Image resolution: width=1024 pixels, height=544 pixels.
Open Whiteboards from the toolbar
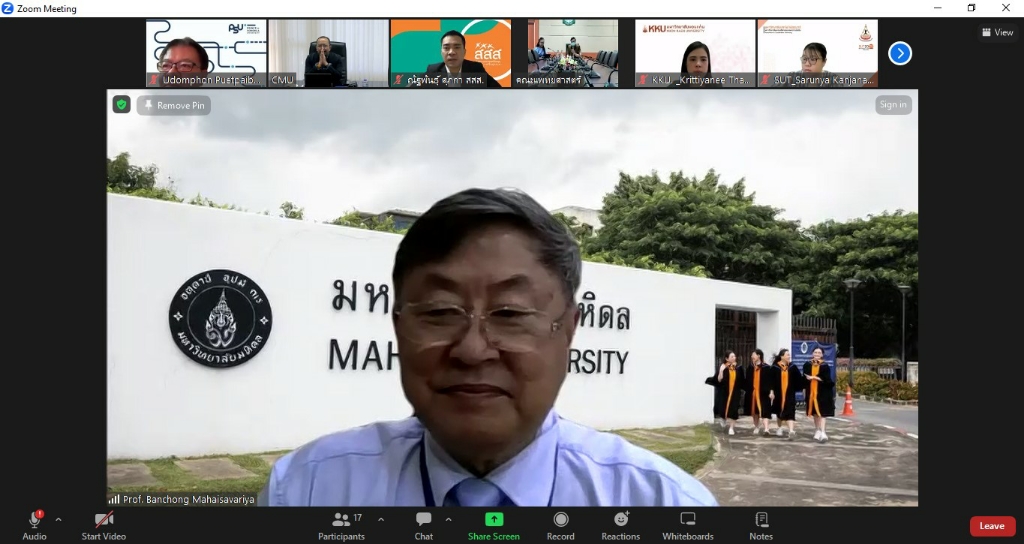click(x=688, y=525)
